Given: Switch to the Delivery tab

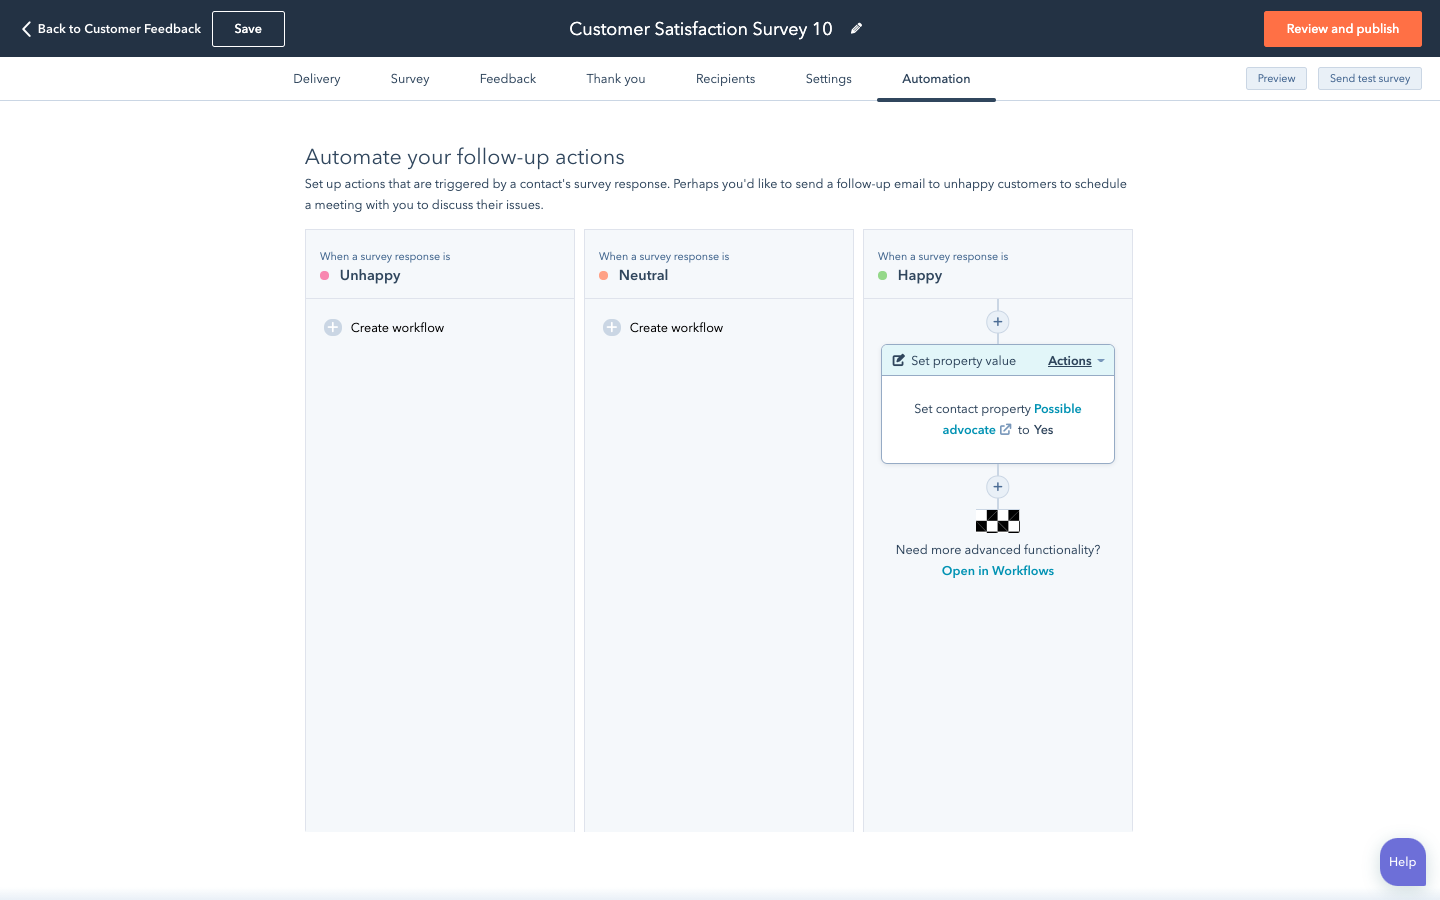Looking at the screenshot, I should point(317,79).
